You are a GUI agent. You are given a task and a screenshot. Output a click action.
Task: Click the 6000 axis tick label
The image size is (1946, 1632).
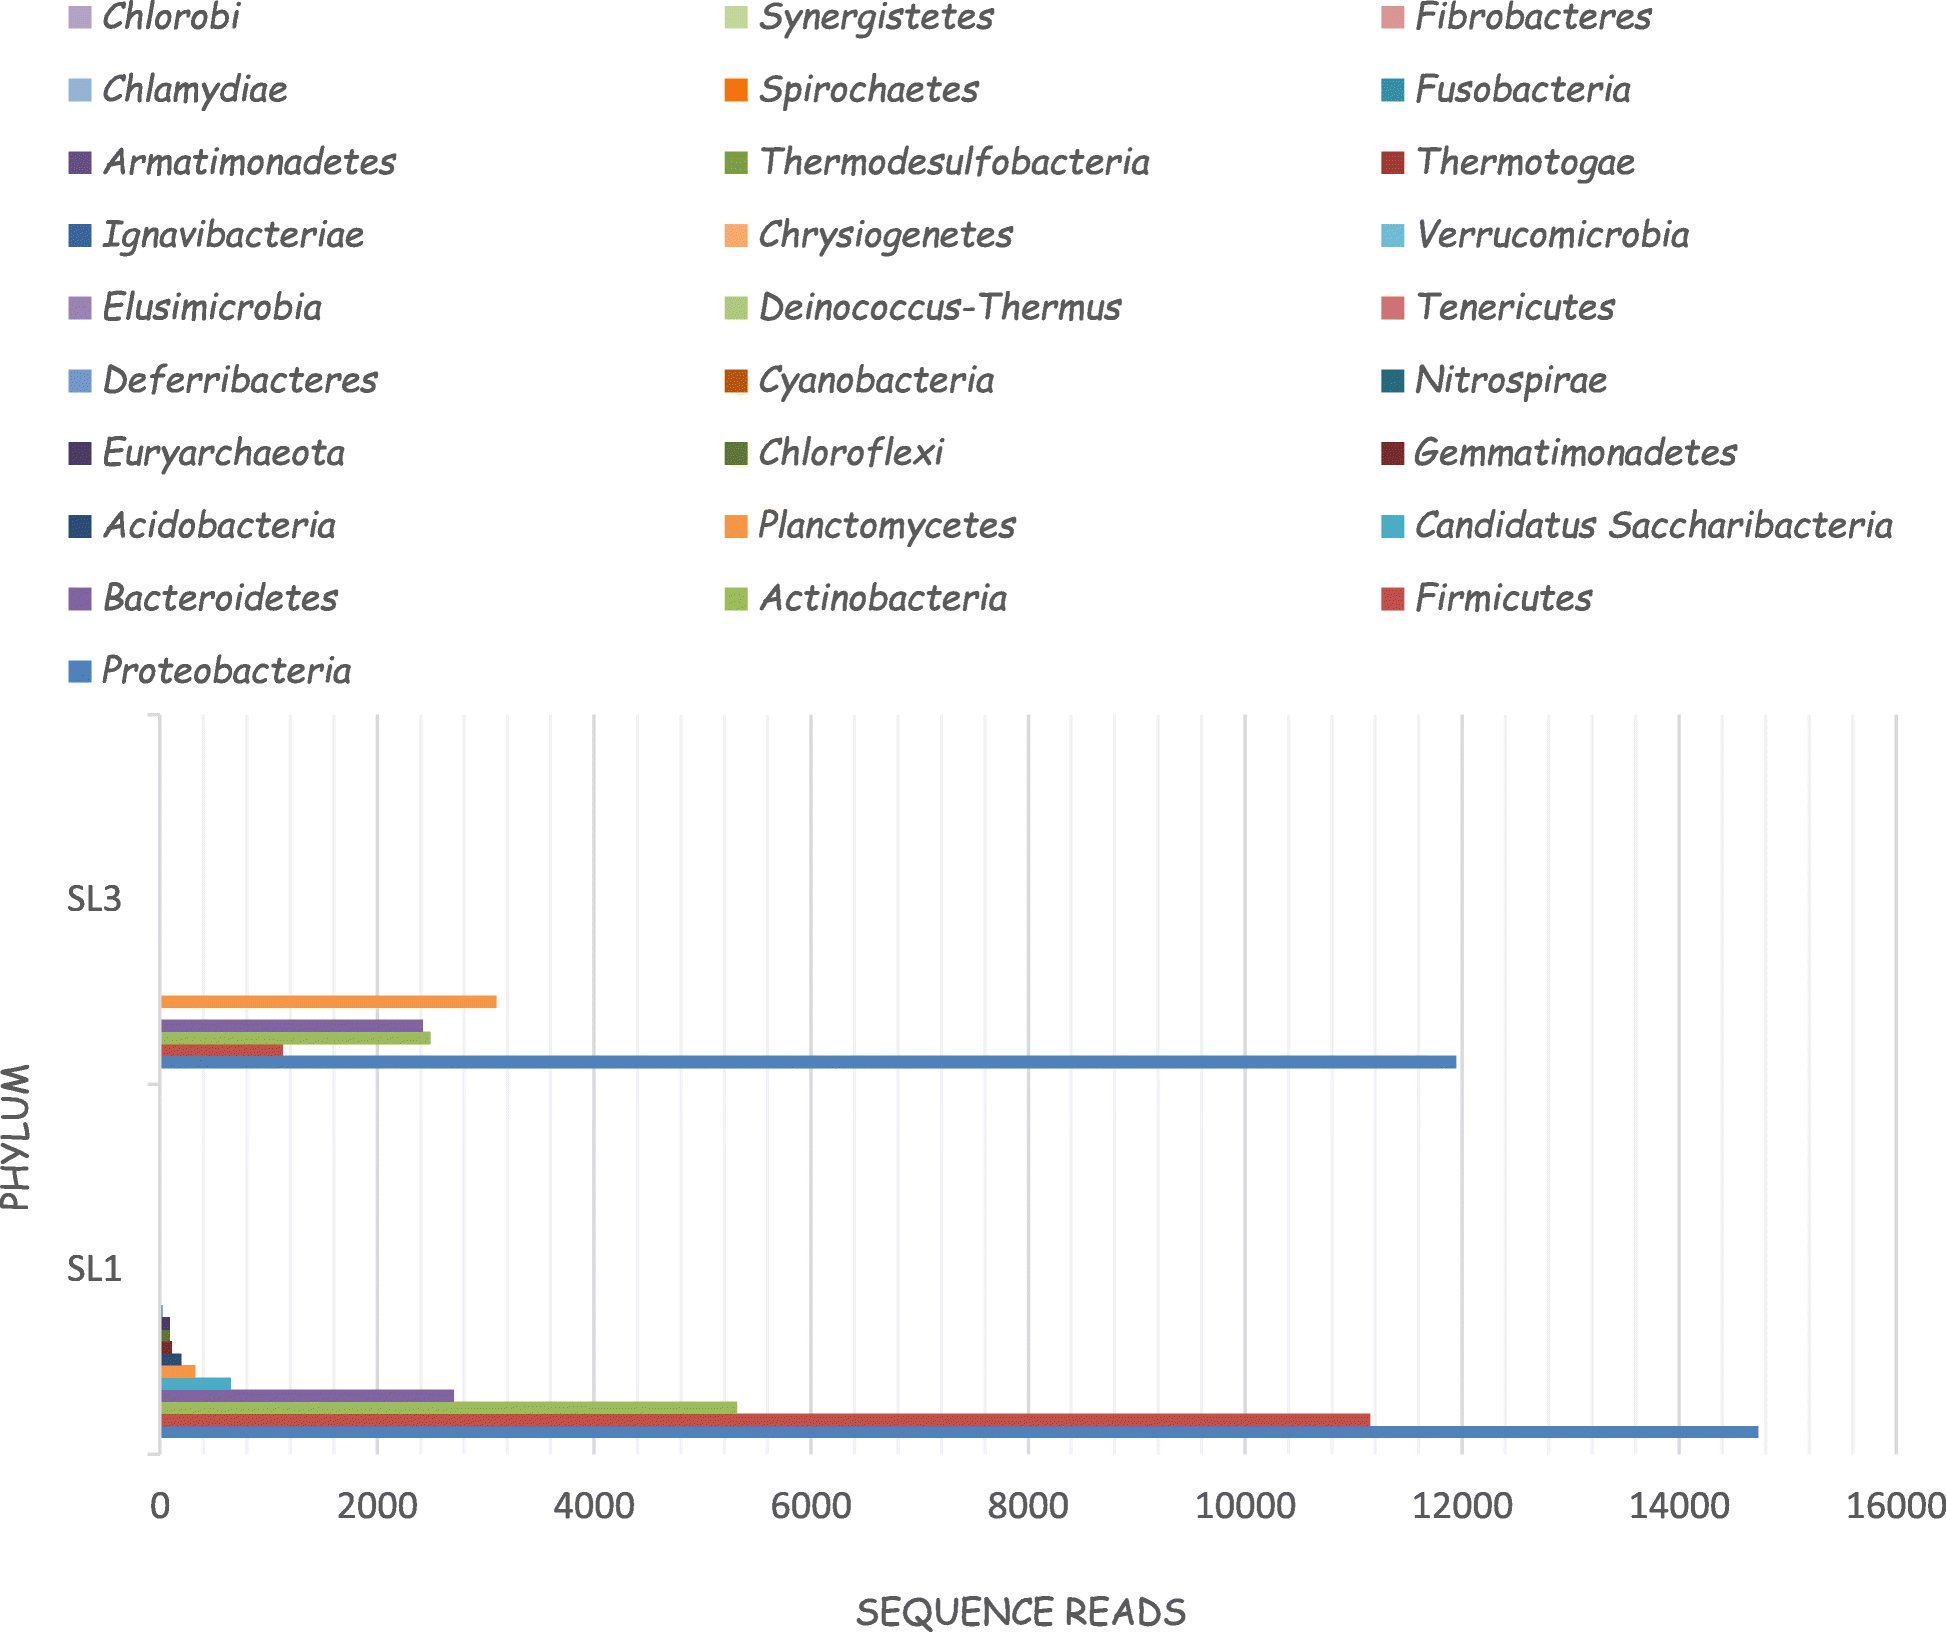(x=811, y=1506)
